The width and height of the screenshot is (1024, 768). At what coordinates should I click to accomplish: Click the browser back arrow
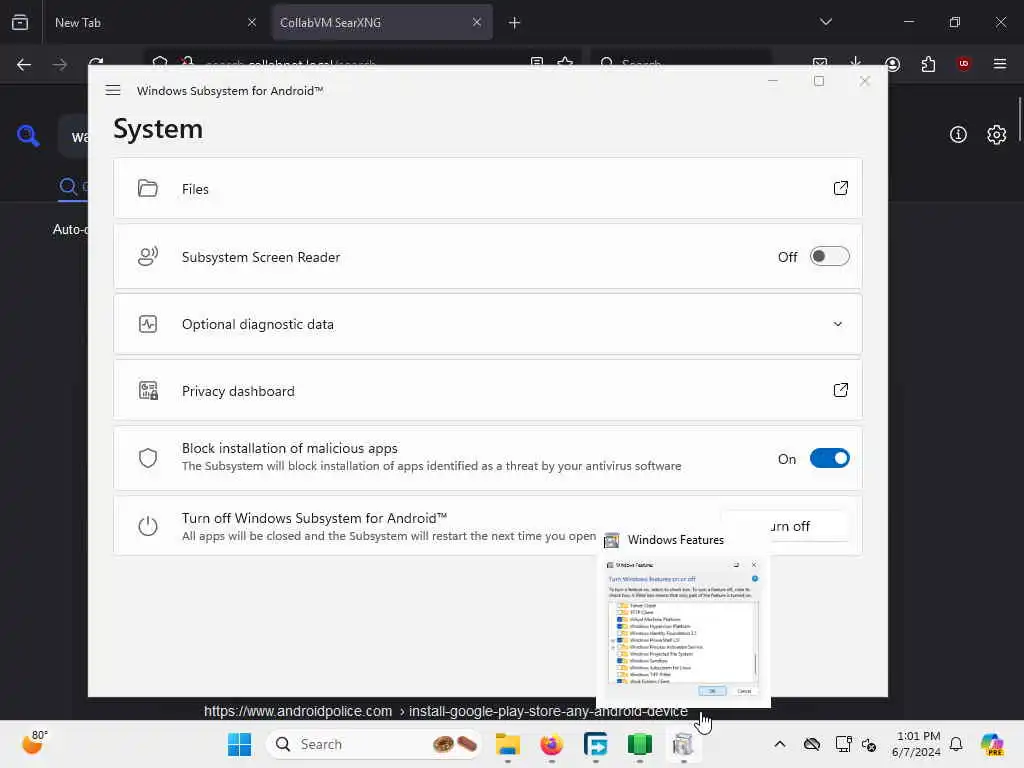(24, 64)
